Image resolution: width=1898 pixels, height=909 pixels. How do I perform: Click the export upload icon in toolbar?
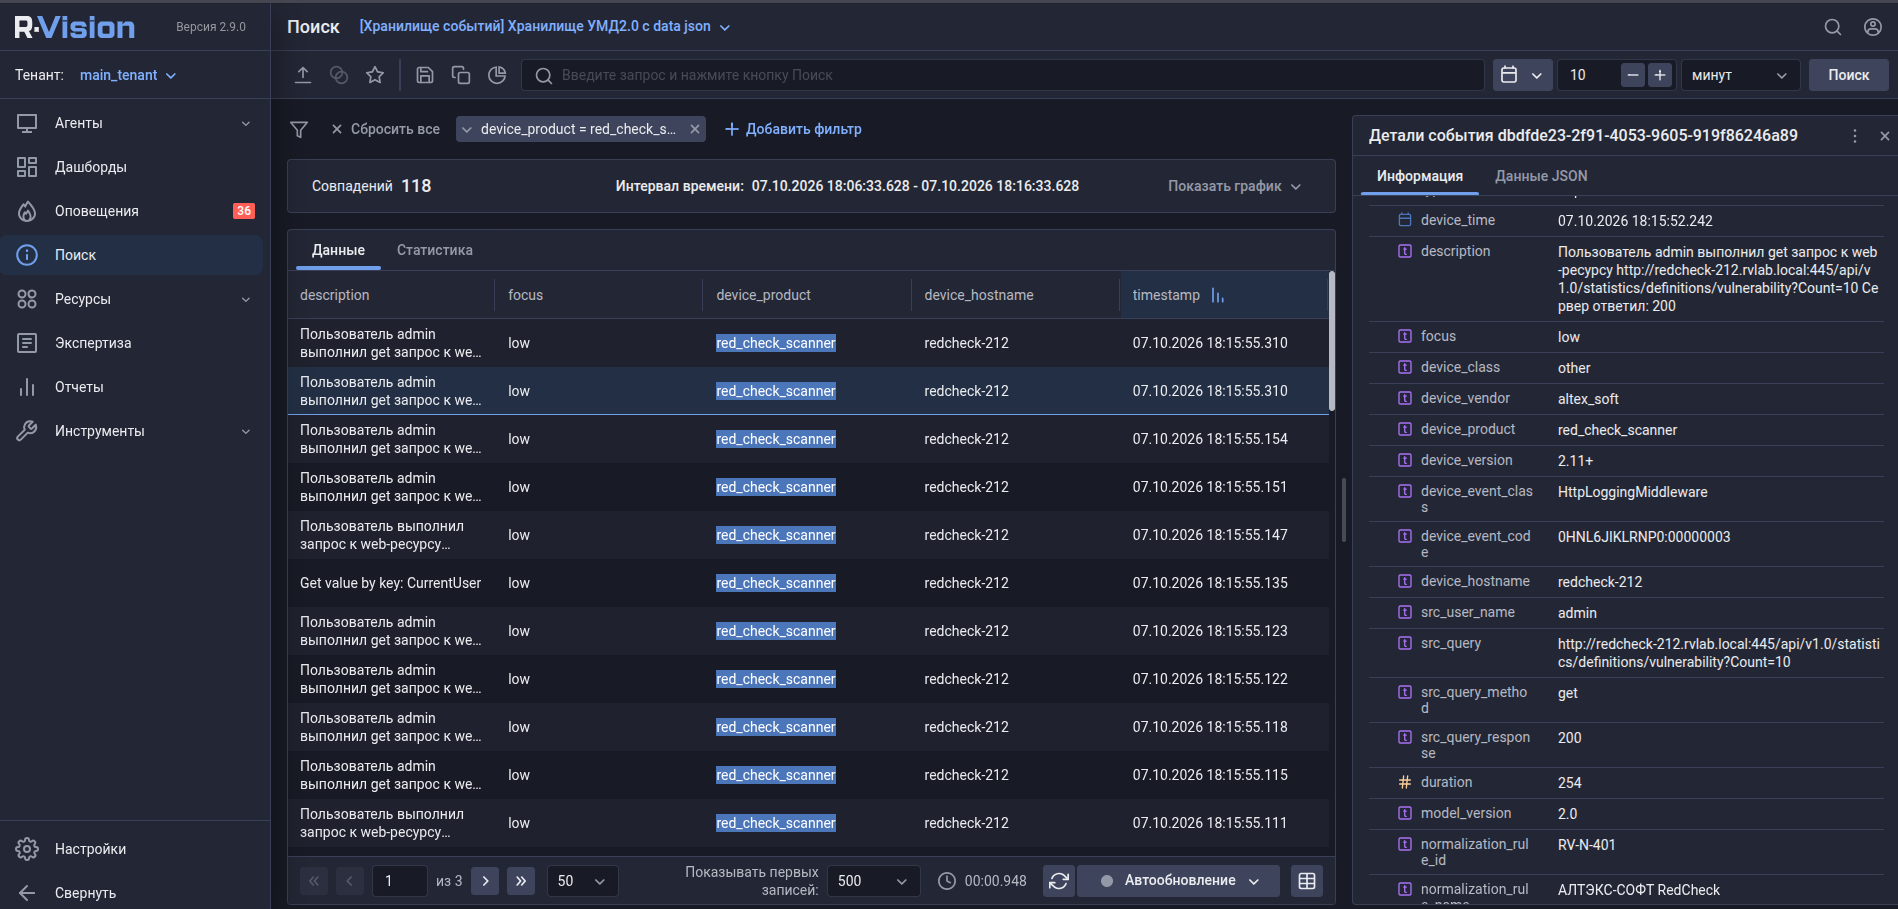coord(303,75)
